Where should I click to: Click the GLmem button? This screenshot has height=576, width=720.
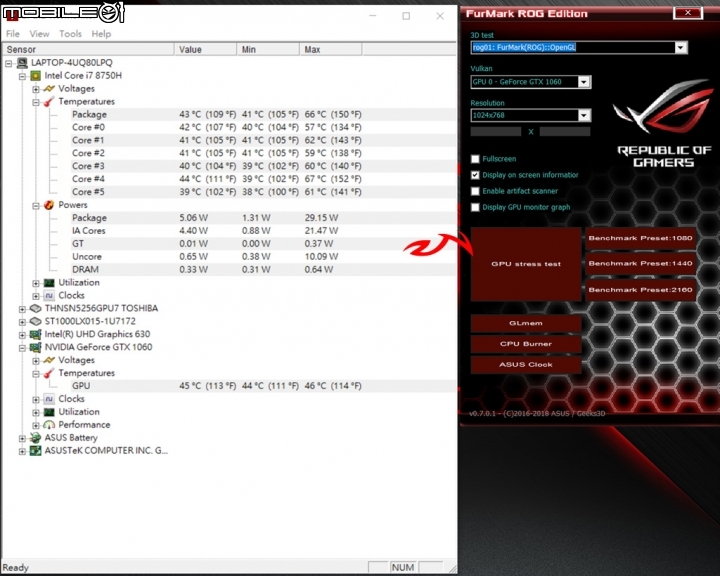(x=526, y=323)
